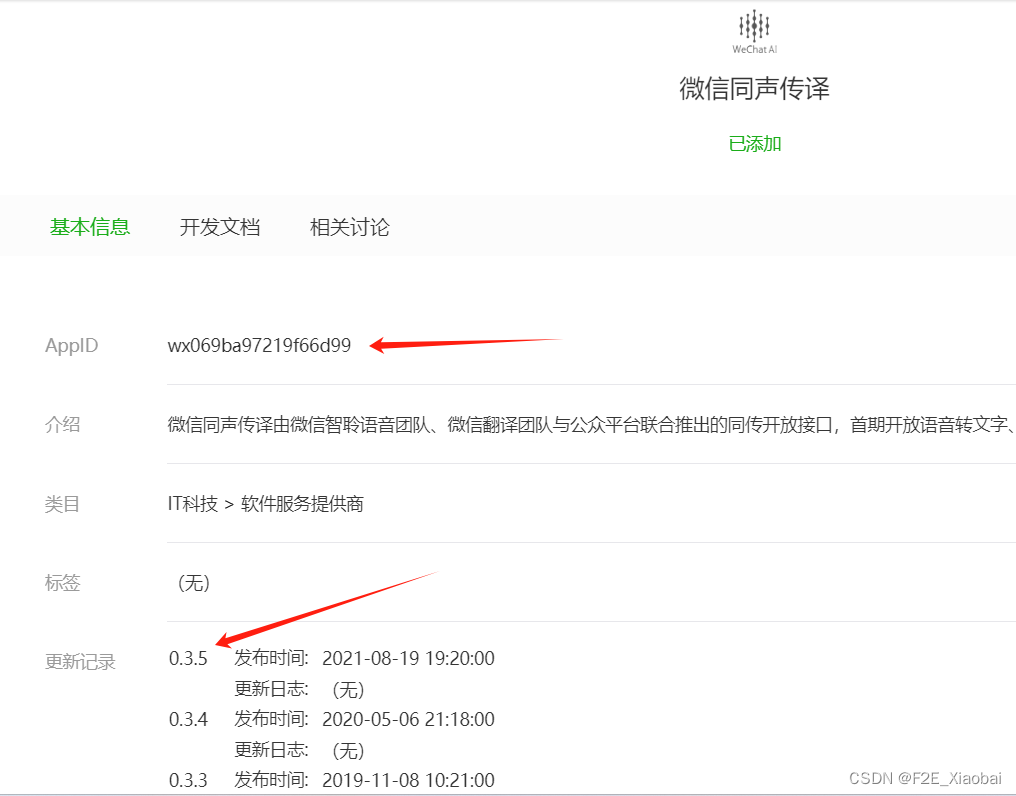Click the 介绍 field label
Screen dimensions: 1016x796
(x=62, y=425)
